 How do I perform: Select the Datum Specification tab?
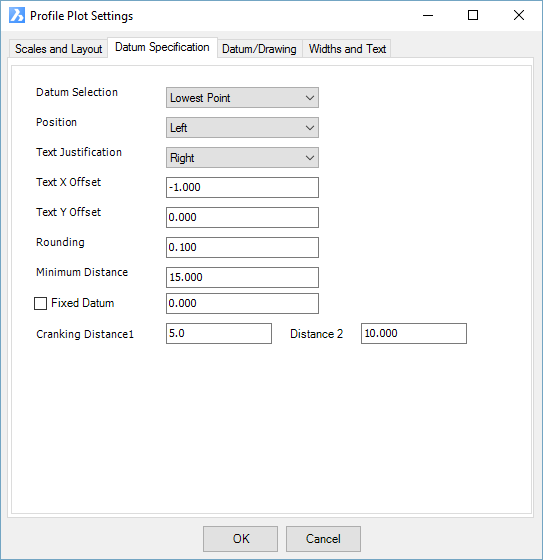coord(162,47)
